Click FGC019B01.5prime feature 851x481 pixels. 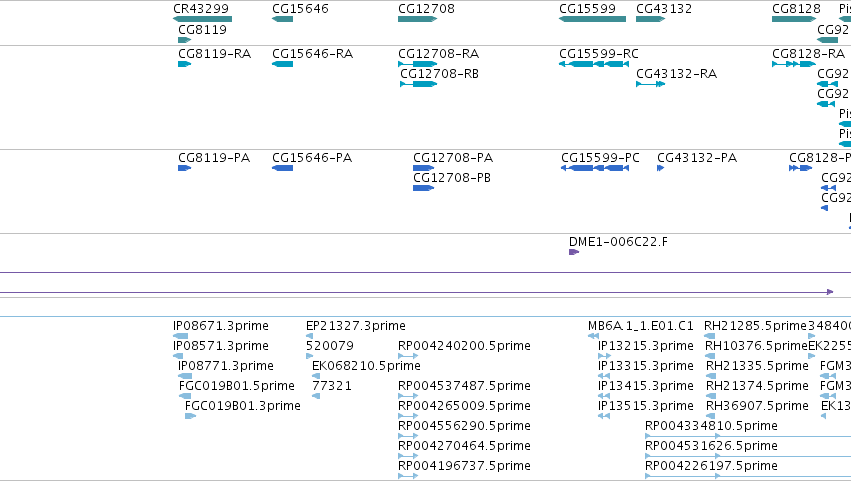185,396
